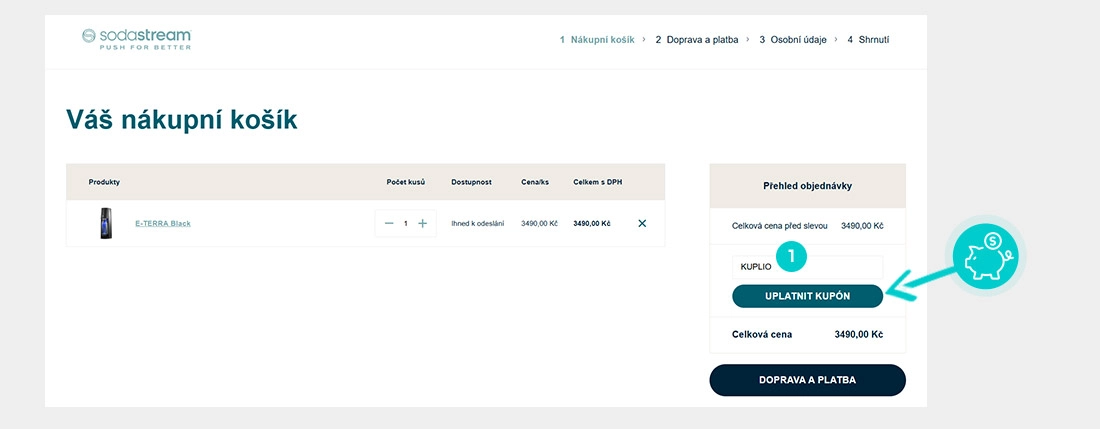The height and width of the screenshot is (429, 1100).
Task: Click the SodaStream logo
Action: coord(136,39)
